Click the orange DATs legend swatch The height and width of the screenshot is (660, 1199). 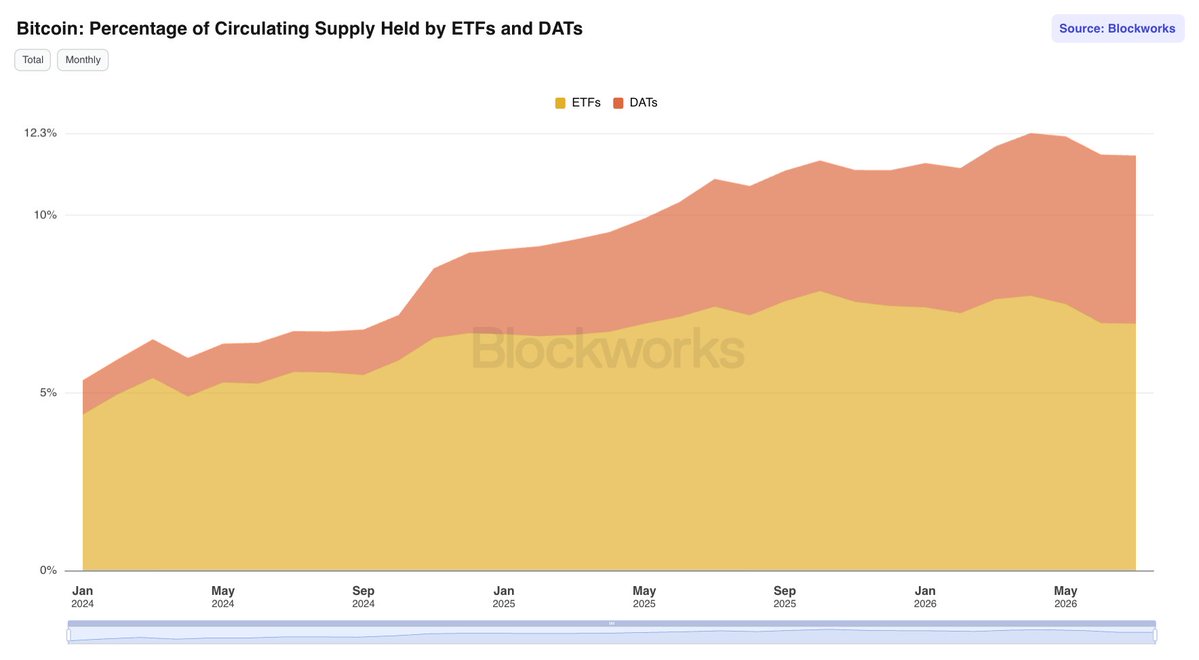coord(619,103)
